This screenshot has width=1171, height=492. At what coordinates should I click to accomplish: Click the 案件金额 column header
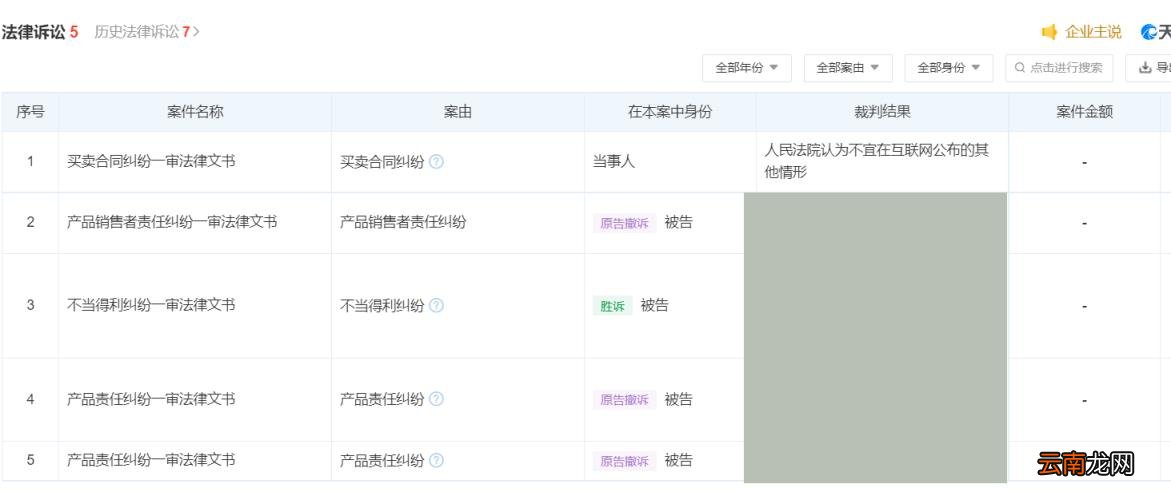coord(1084,112)
